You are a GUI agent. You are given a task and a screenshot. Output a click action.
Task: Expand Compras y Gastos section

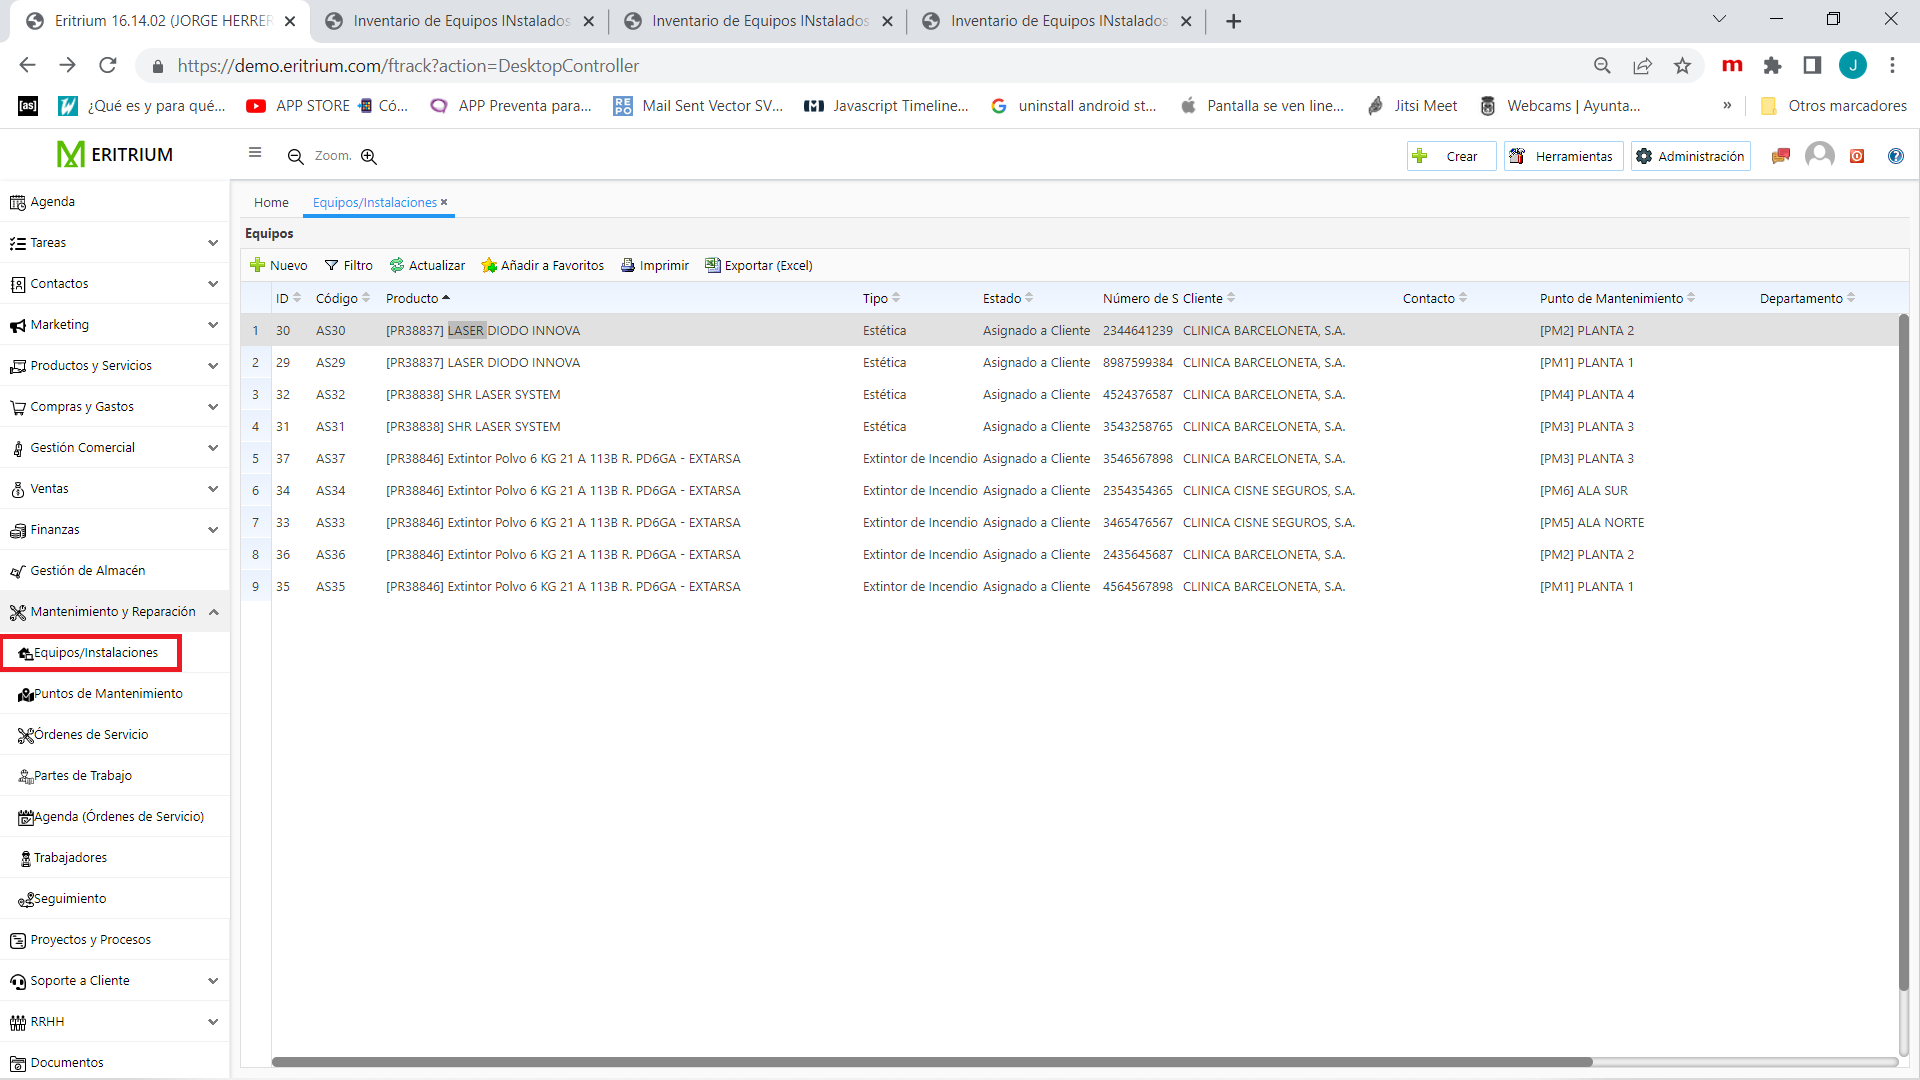[x=115, y=407]
